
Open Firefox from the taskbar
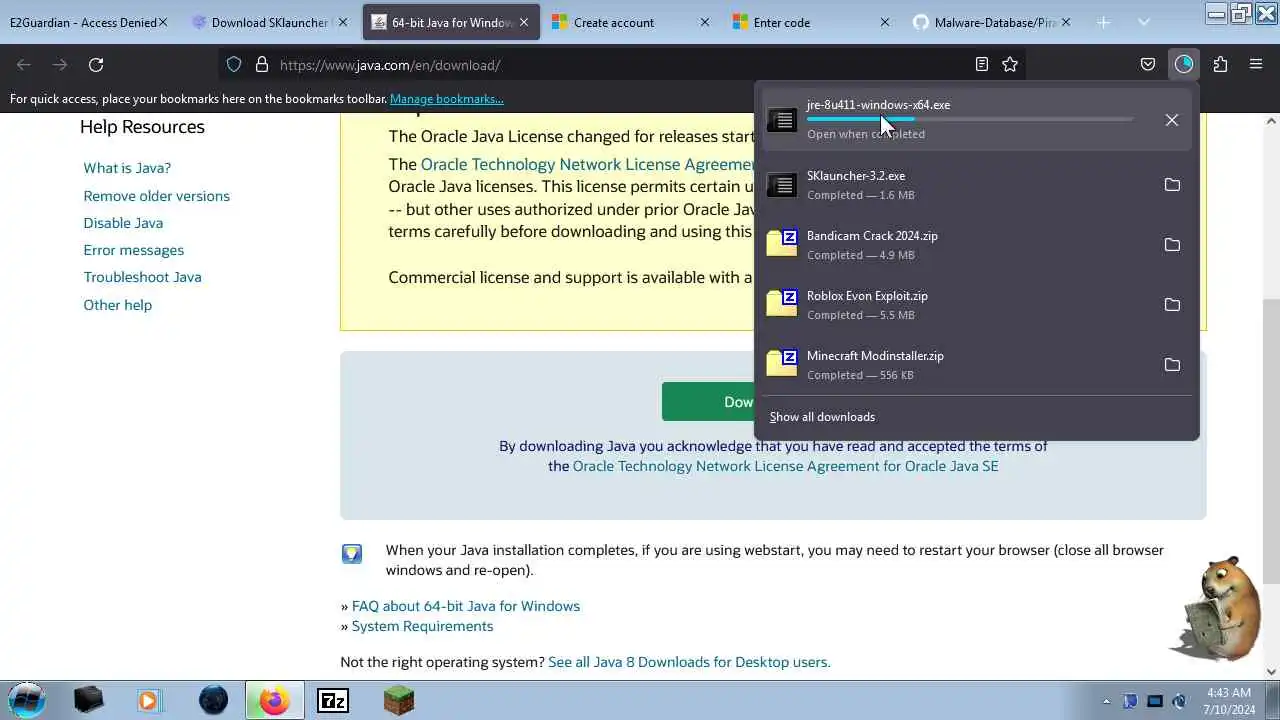(x=273, y=700)
